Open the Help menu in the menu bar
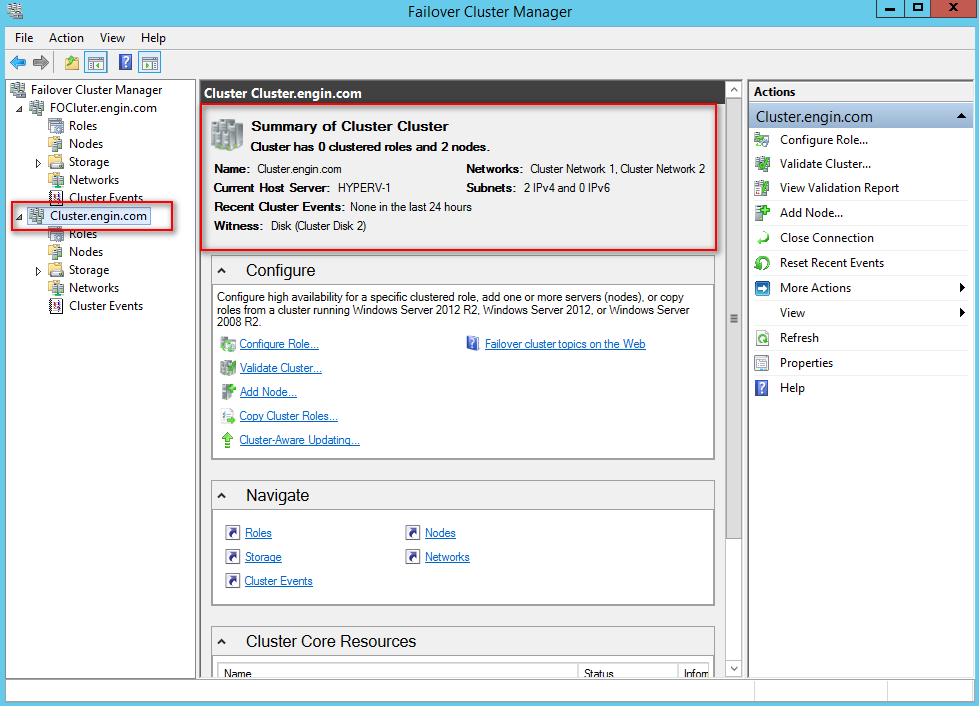979x706 pixels. point(153,38)
